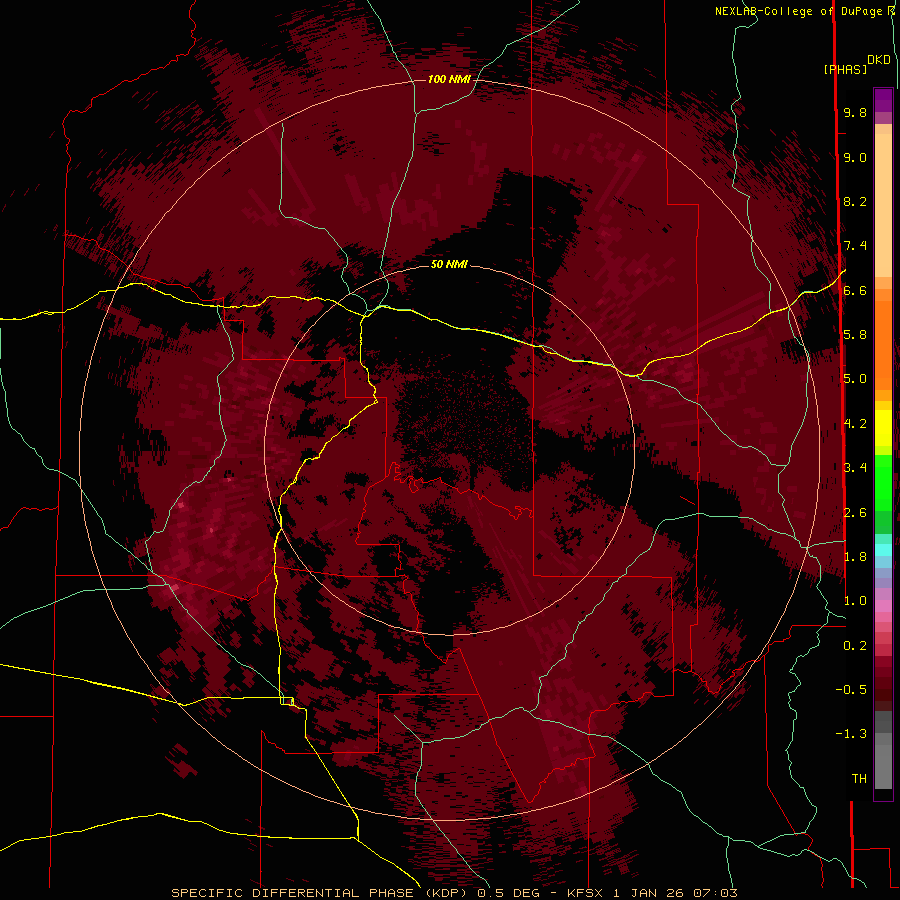This screenshot has width=900, height=900.
Task: Click the 07:03 timestamp in the caption
Action: coord(715,893)
